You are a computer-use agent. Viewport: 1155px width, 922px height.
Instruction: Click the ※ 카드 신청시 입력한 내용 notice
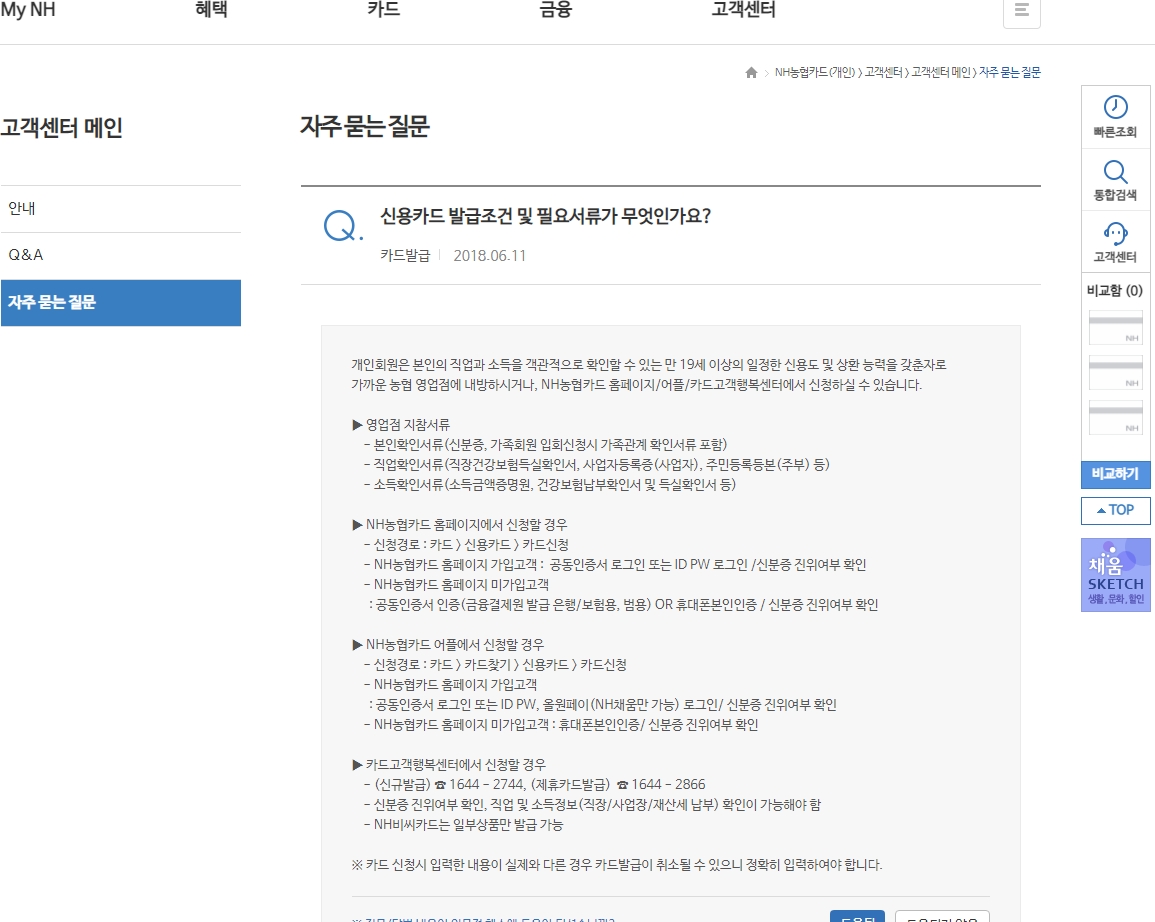(617, 865)
